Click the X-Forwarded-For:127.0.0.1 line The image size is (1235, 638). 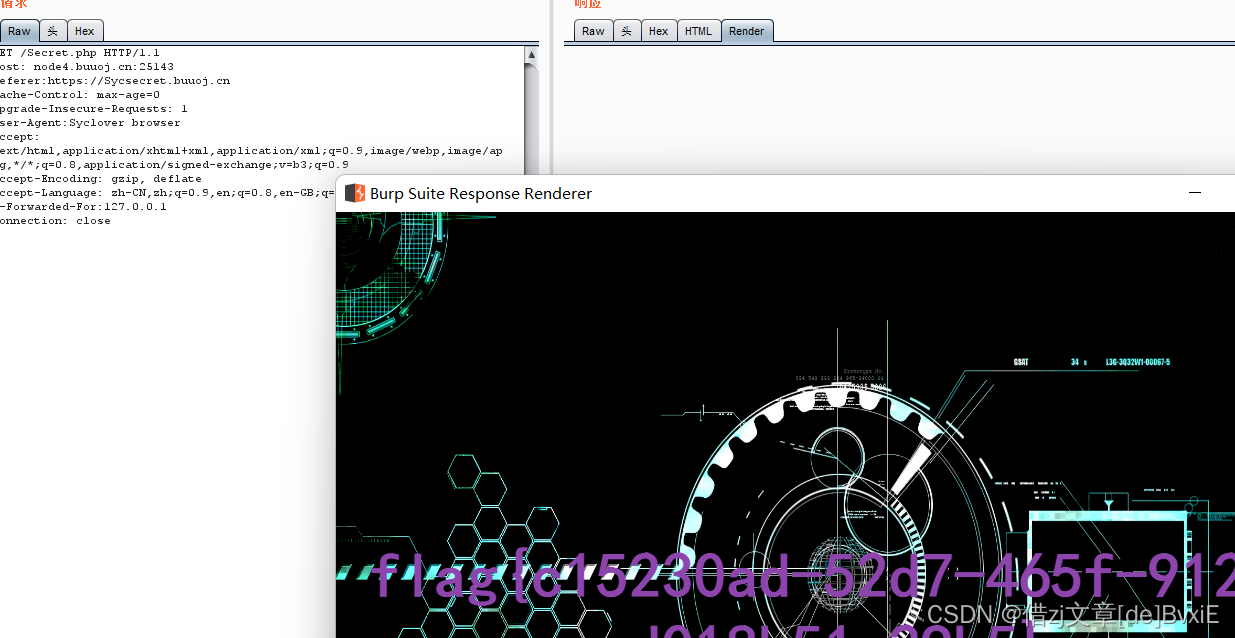(x=84, y=207)
